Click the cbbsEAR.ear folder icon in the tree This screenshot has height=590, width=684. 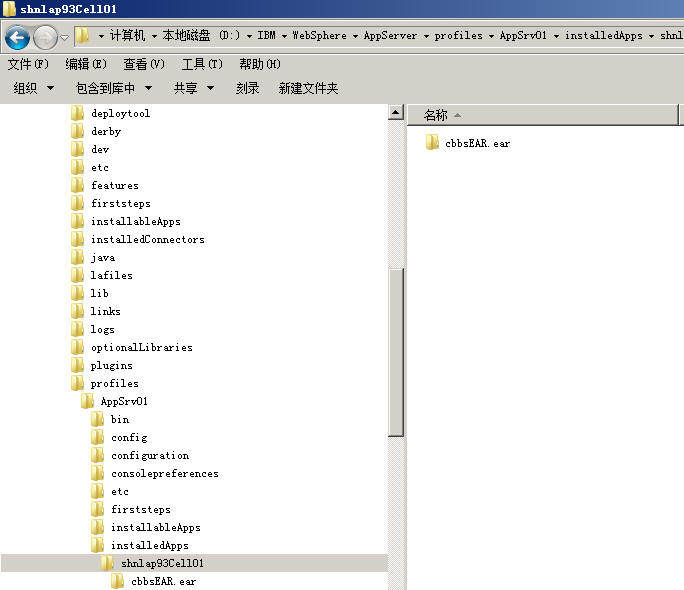click(117, 581)
